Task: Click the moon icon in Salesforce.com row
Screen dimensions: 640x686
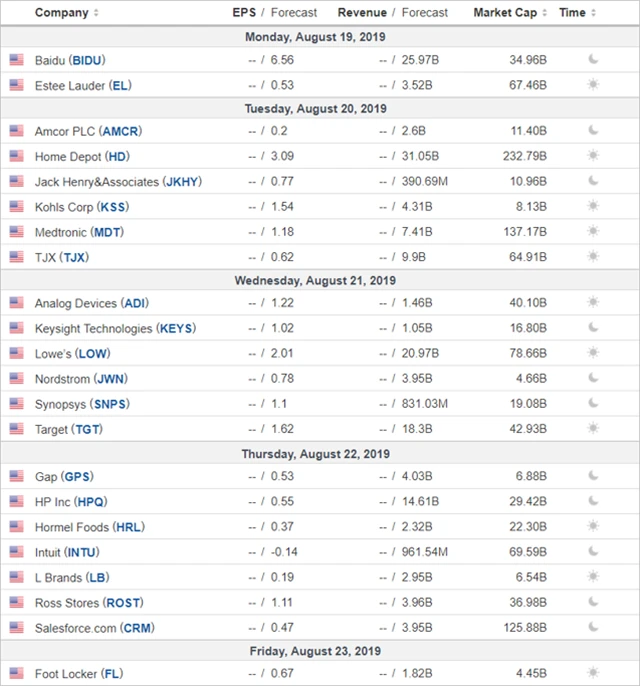Action: pyautogui.click(x=593, y=628)
